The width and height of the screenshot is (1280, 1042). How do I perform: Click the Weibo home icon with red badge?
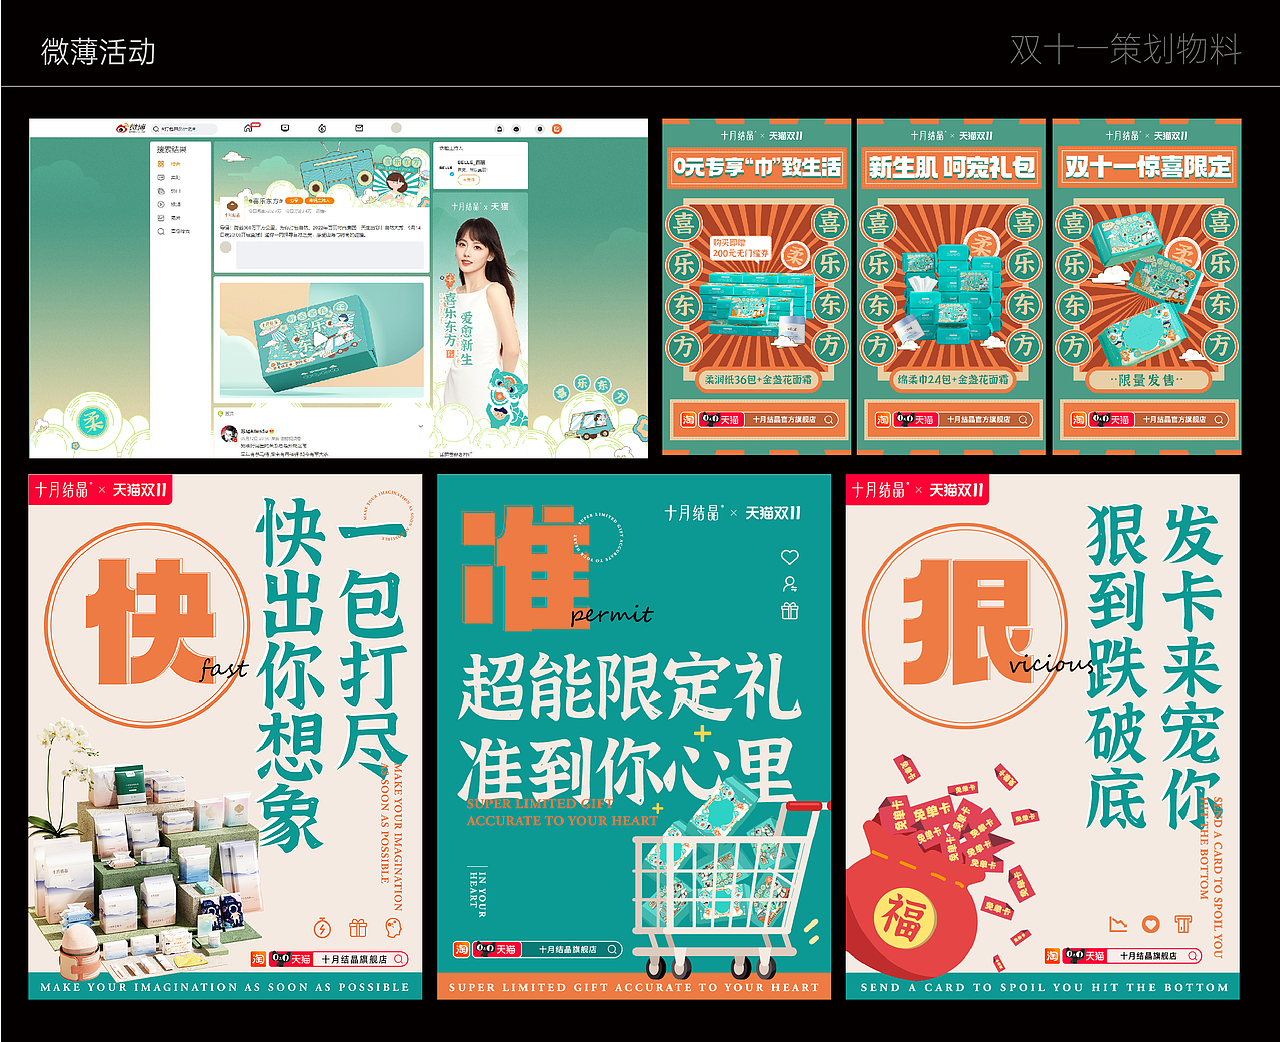tap(250, 127)
